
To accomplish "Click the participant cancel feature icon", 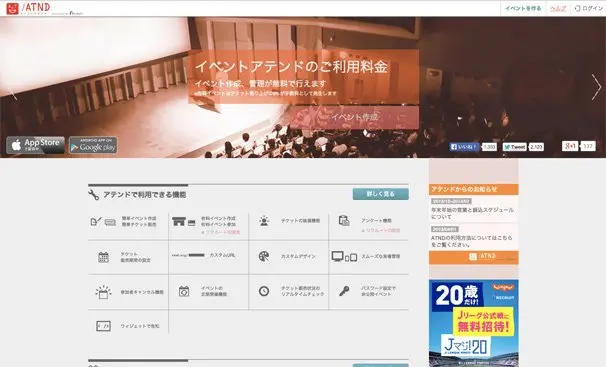I will (x=103, y=292).
